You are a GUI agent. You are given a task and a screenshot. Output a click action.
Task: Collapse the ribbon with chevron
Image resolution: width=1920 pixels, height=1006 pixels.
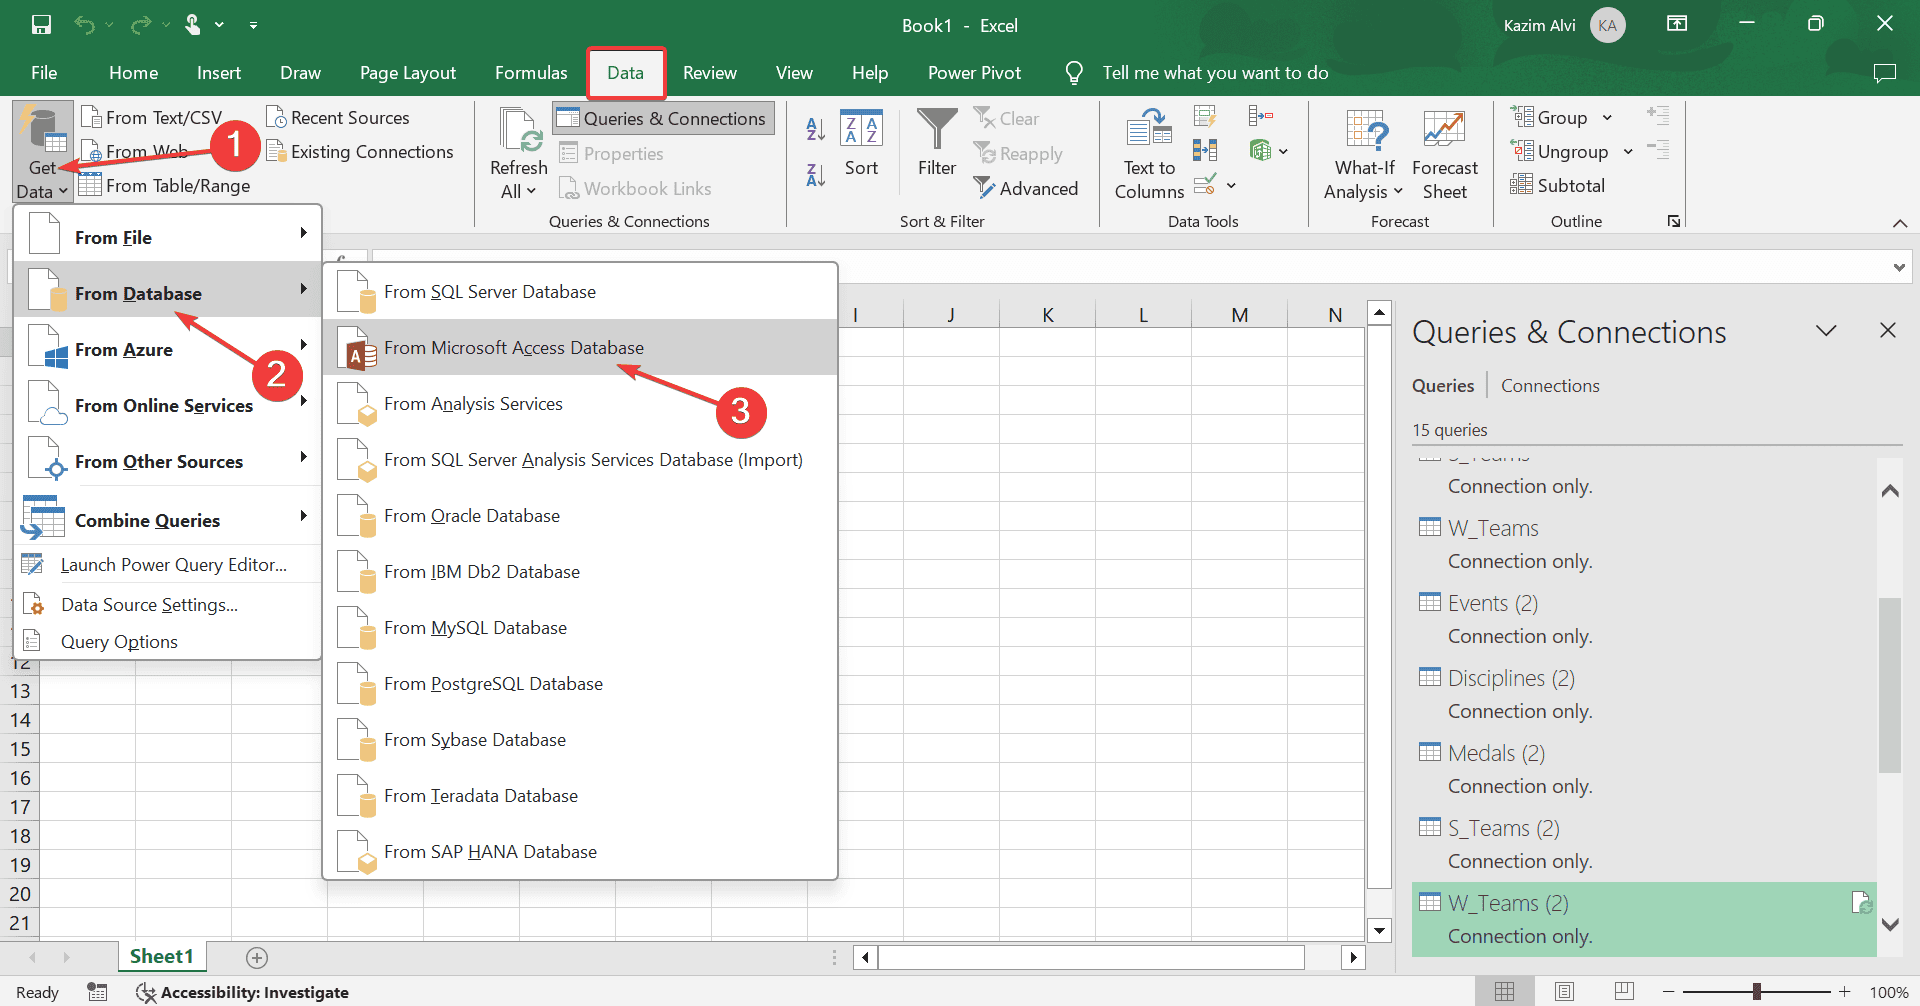pos(1900,223)
